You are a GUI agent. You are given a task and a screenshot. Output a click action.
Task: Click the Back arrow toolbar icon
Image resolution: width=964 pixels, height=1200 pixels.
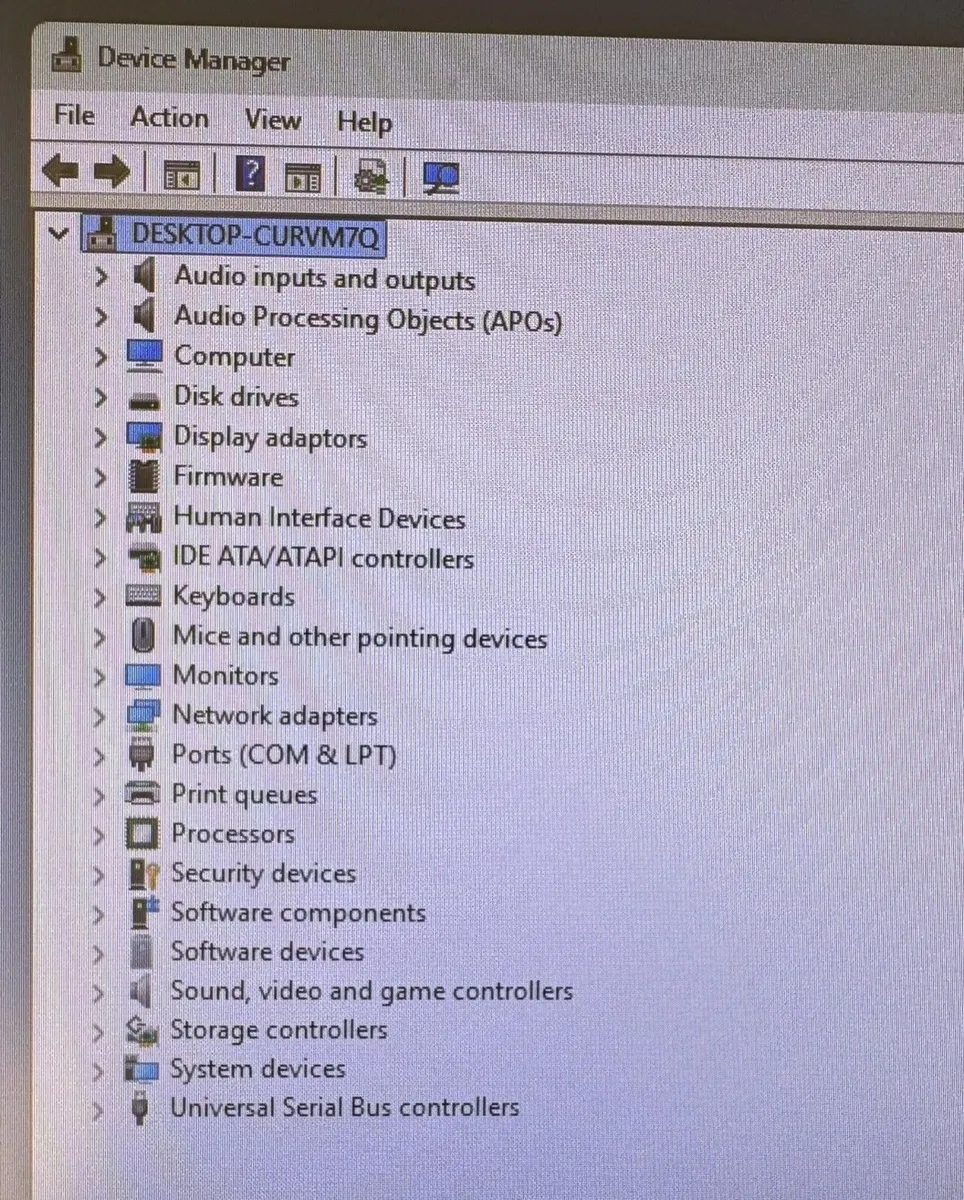(61, 173)
